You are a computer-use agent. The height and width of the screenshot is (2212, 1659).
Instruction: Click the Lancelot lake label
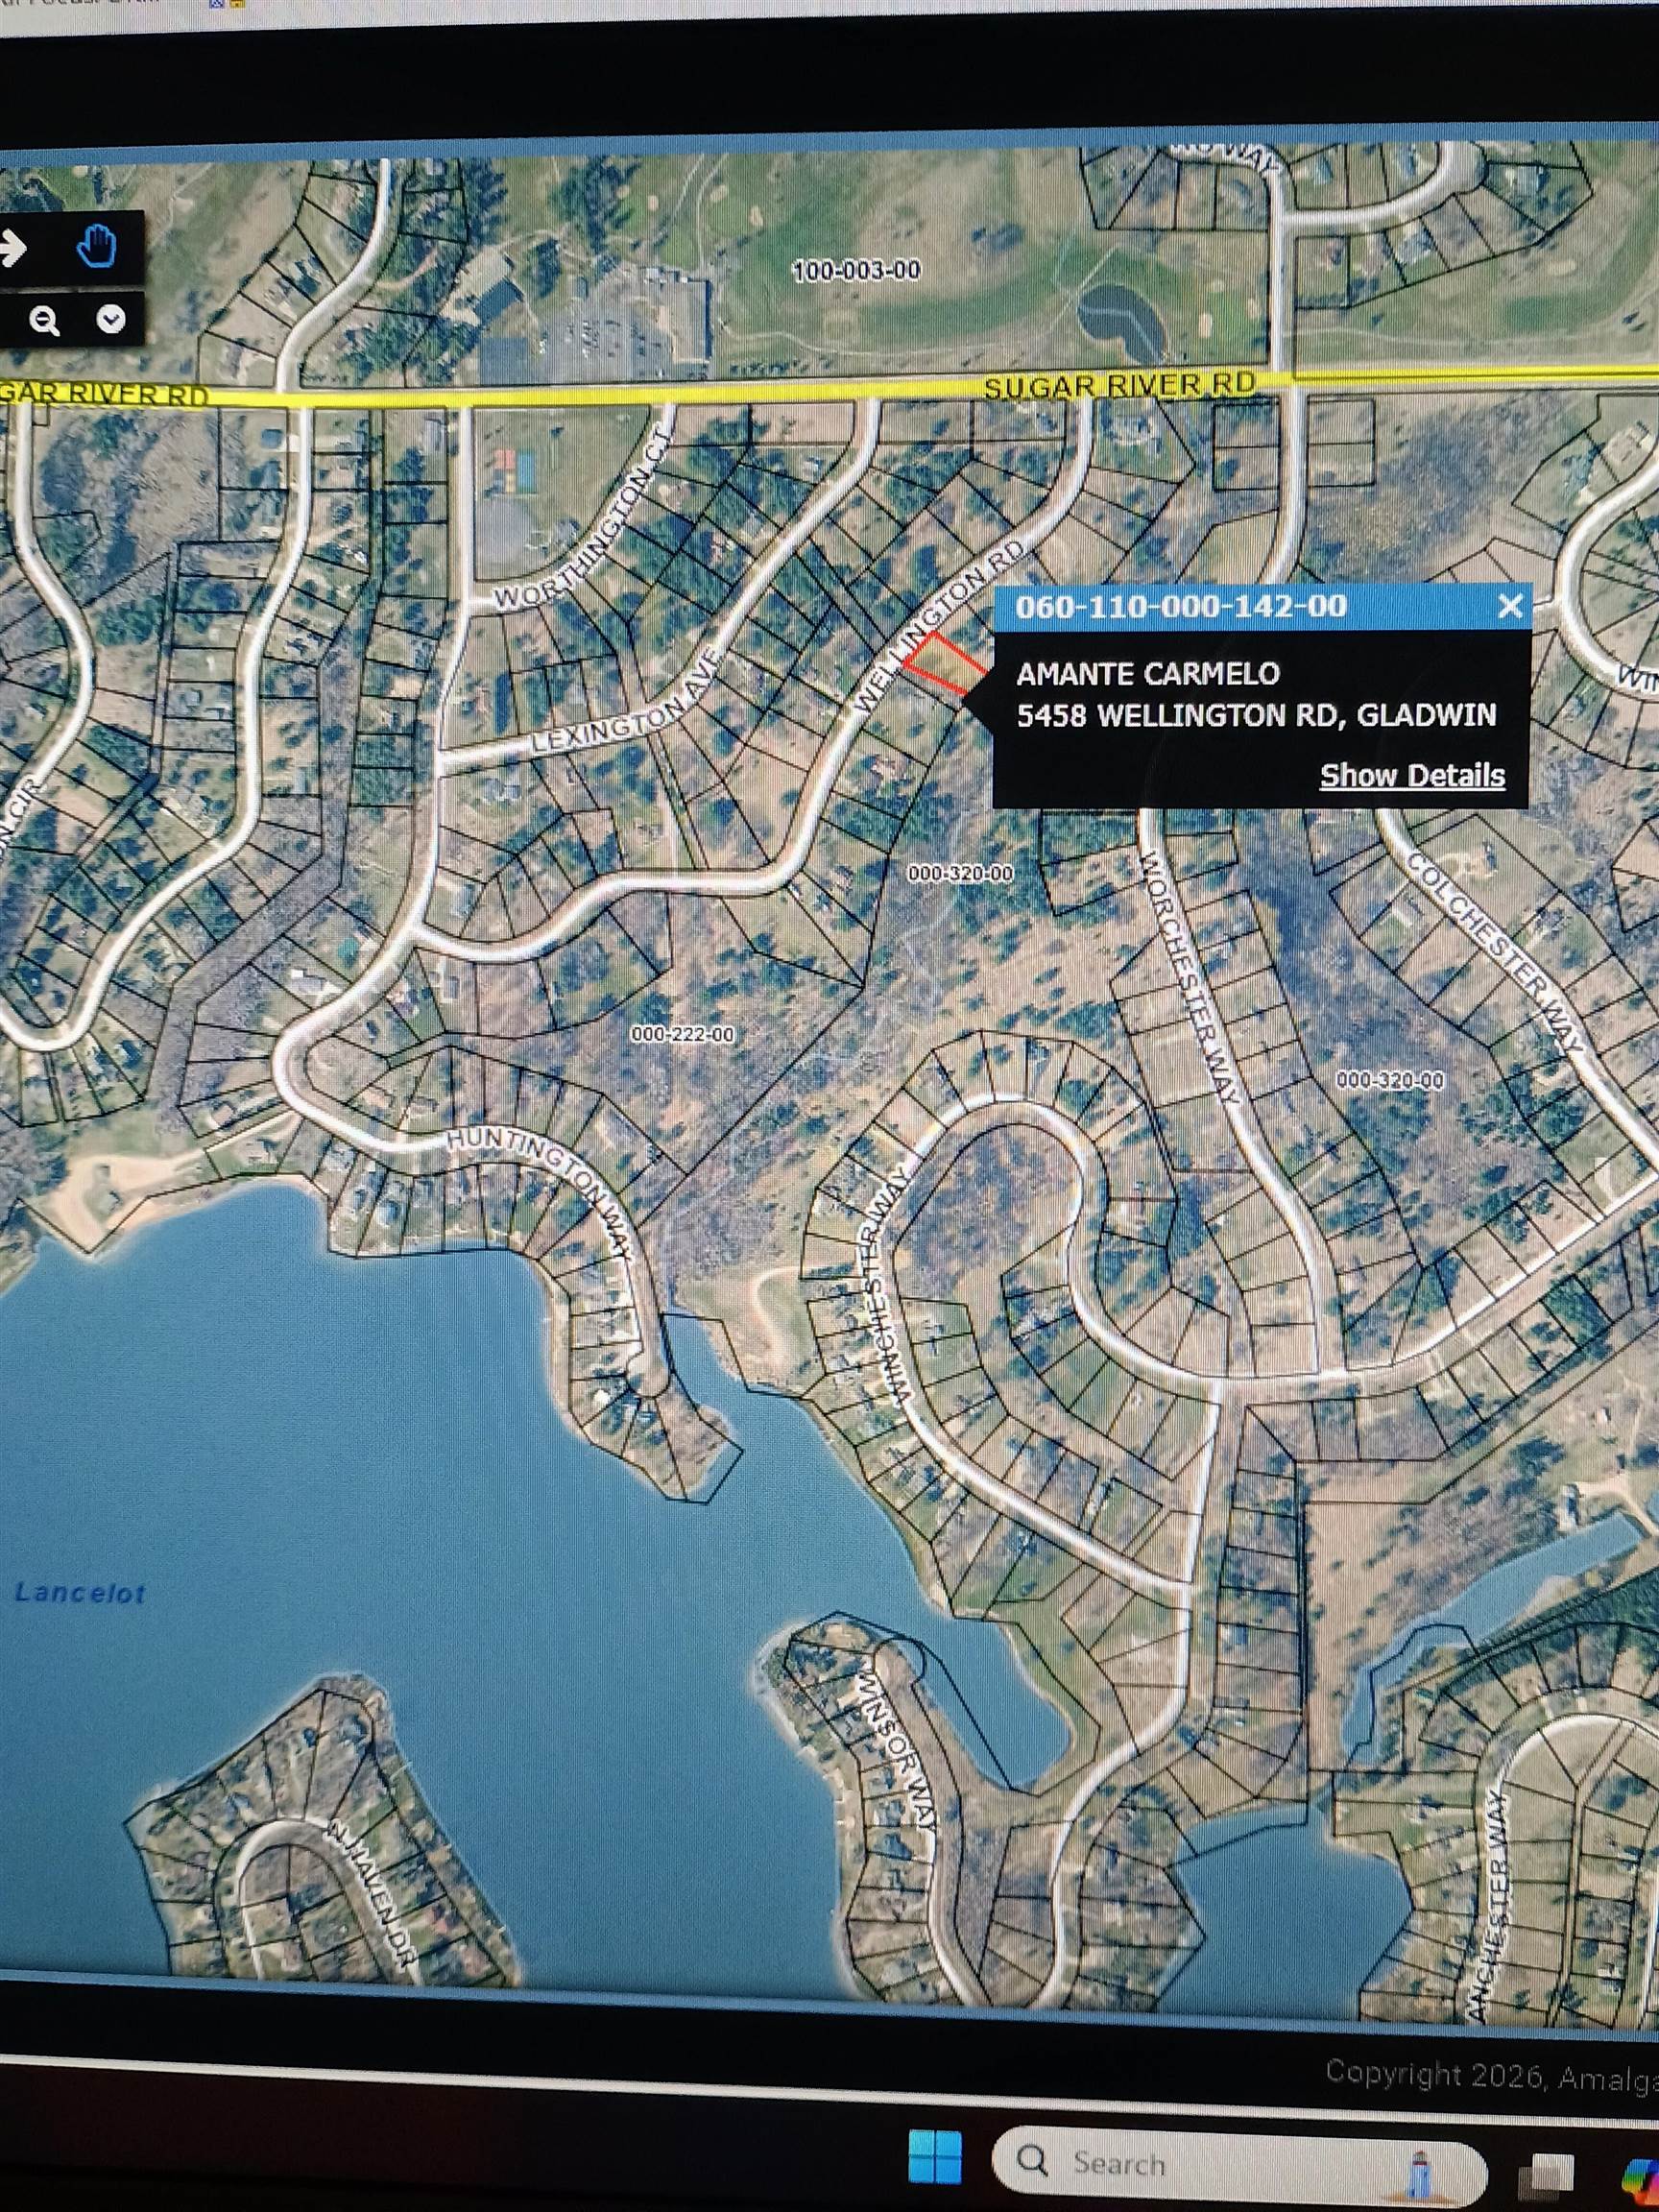click(x=80, y=1593)
